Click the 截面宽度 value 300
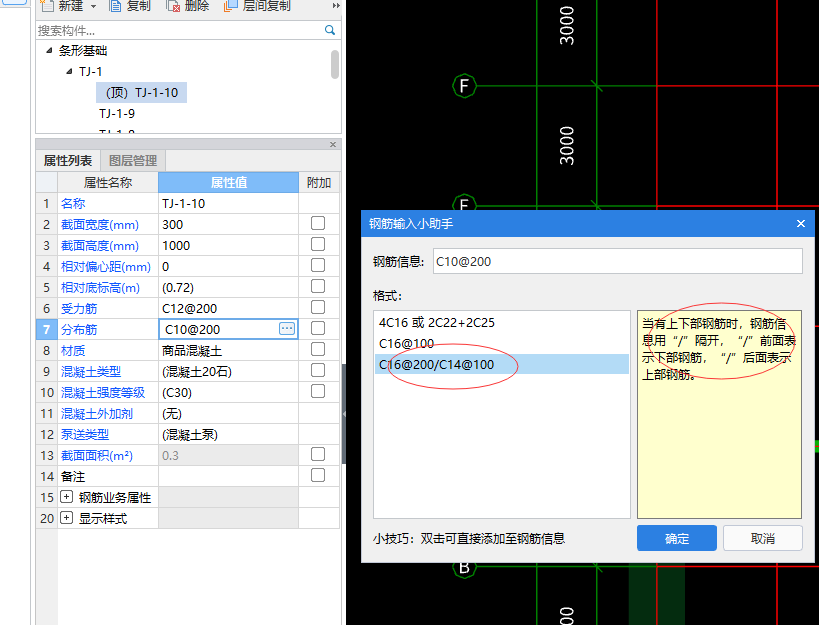 [x=228, y=225]
